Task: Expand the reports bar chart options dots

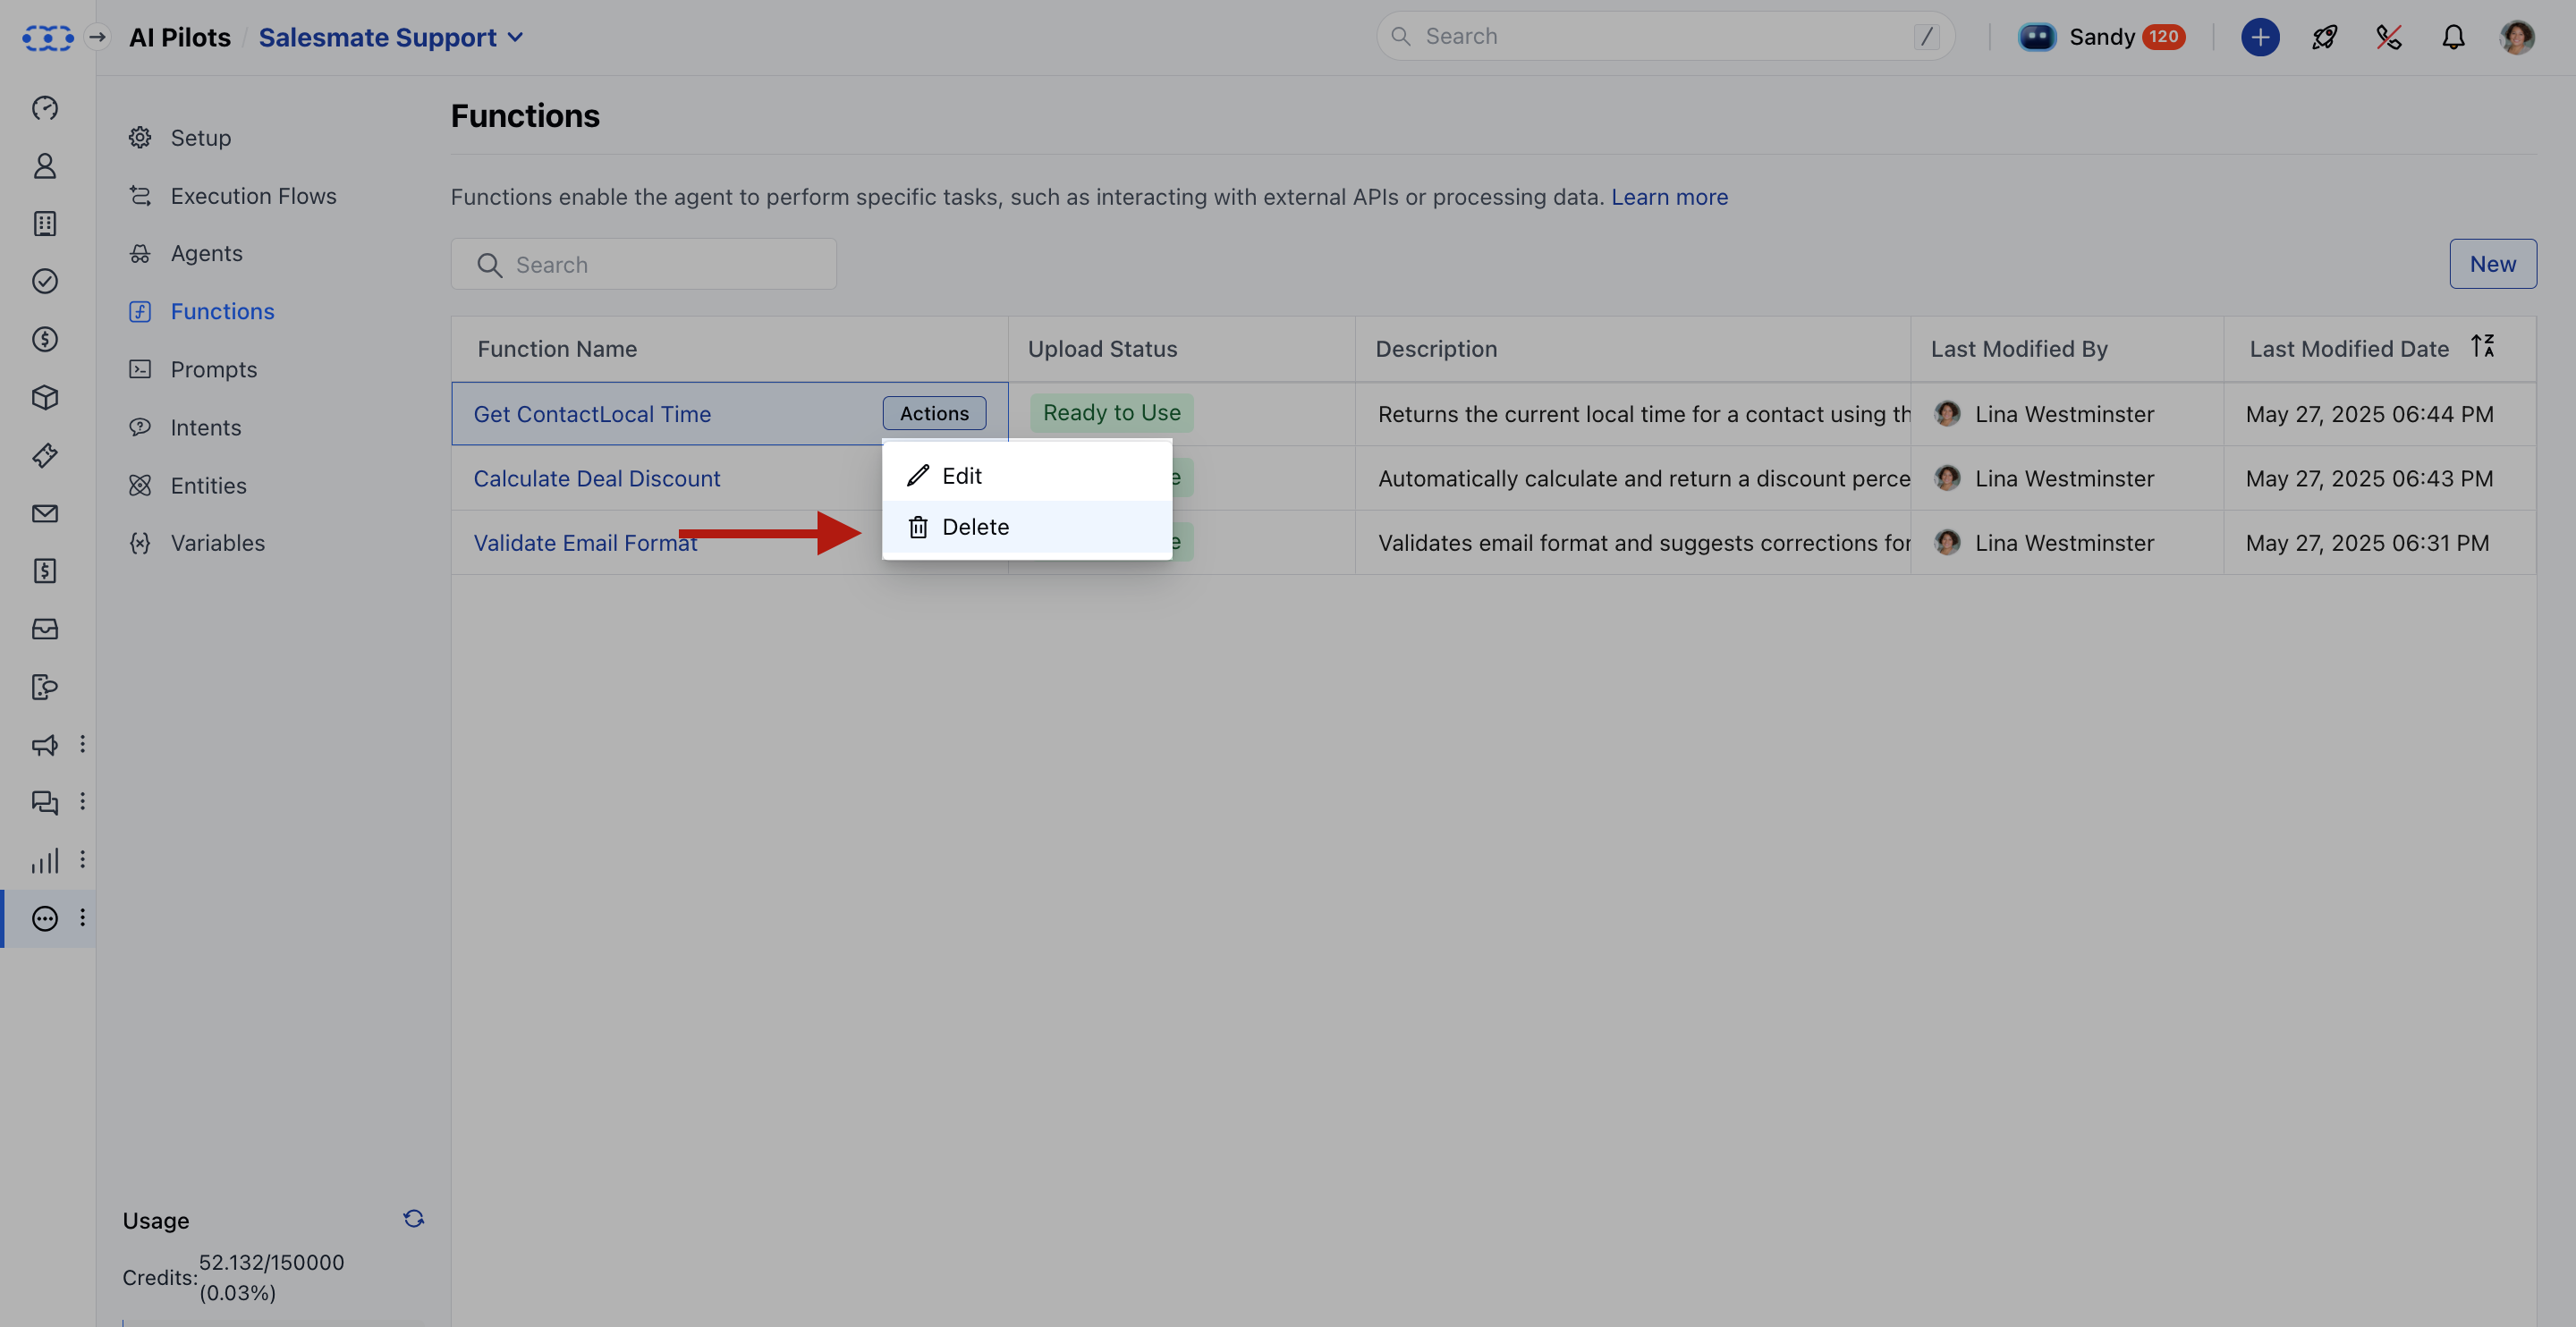Action: pos(82,859)
